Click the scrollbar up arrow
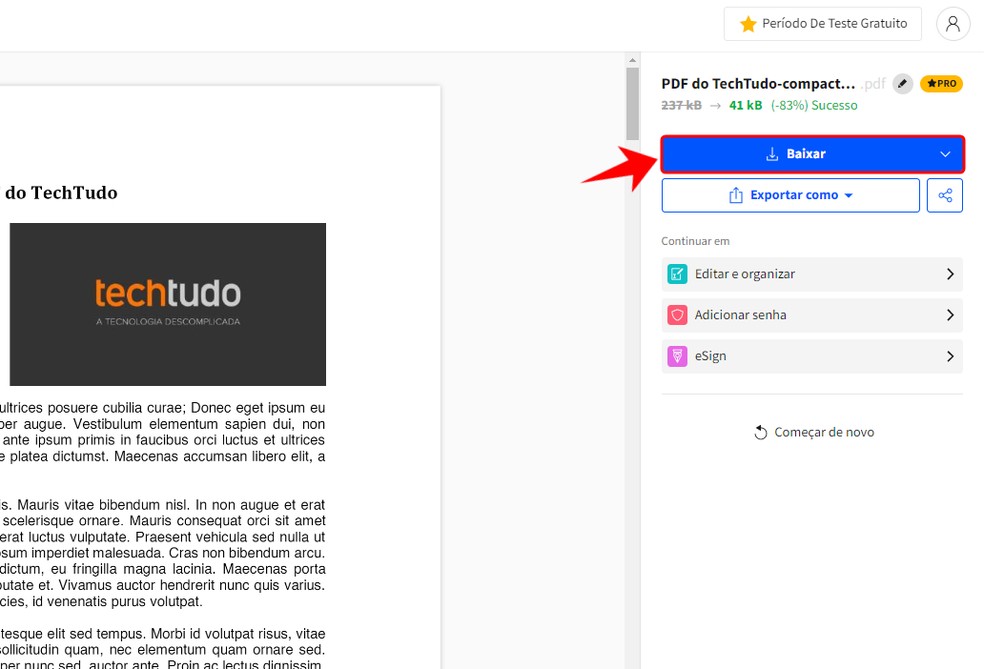This screenshot has height=669, width=984. 633,60
